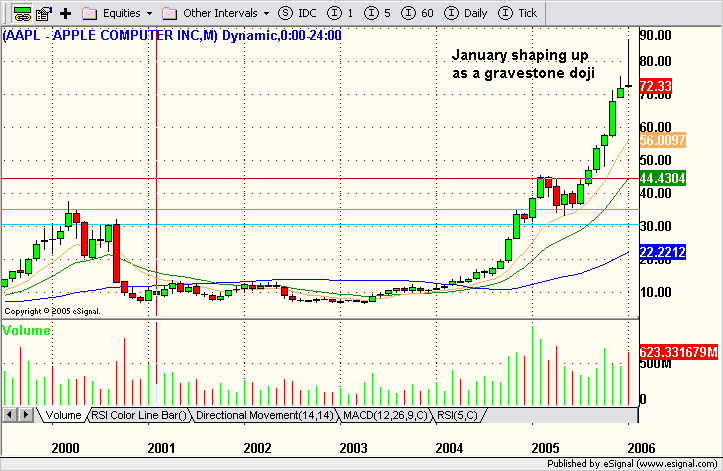723x471 pixels.
Task: Click the green Volume pane label
Action: pos(26,330)
